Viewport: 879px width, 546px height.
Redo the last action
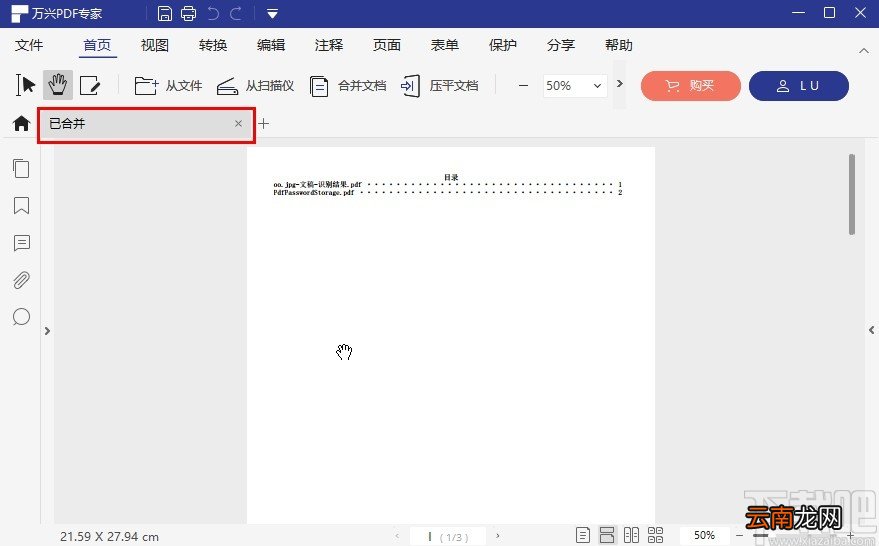(236, 13)
